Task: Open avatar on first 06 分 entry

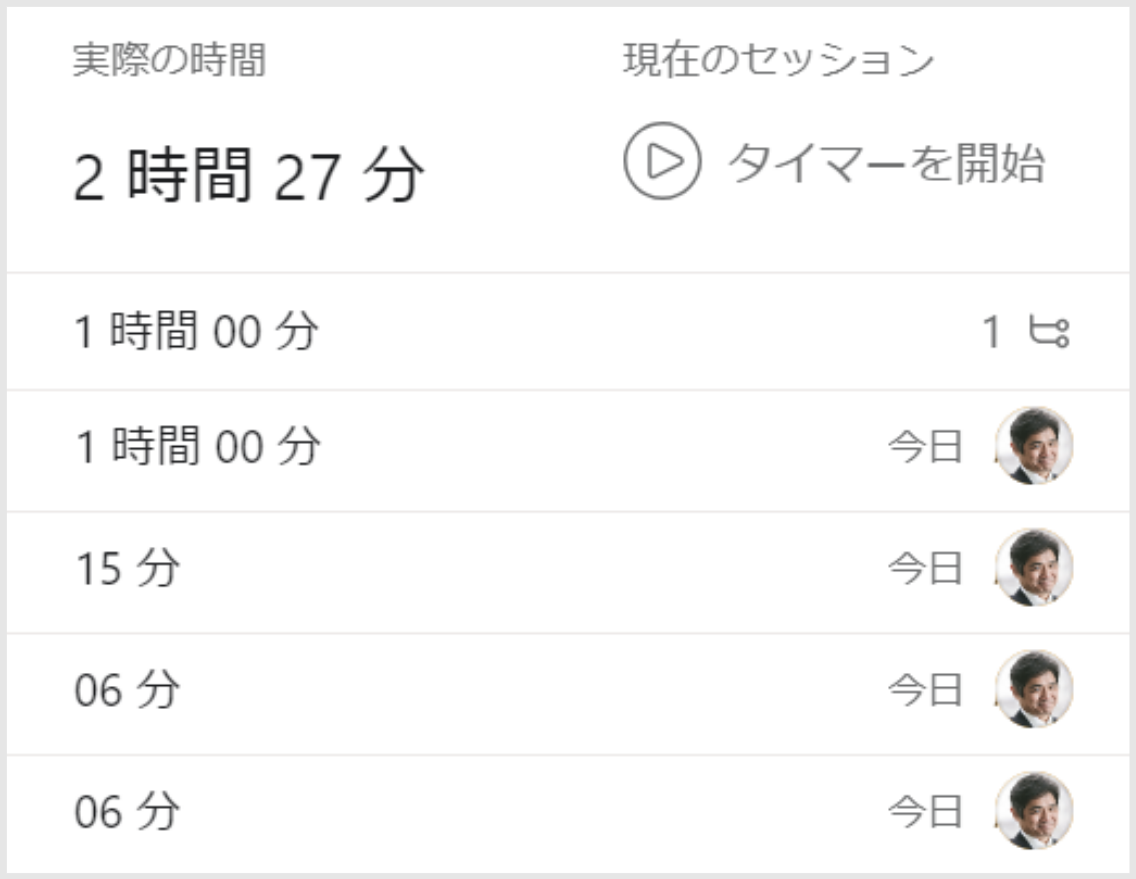Action: 1034,689
